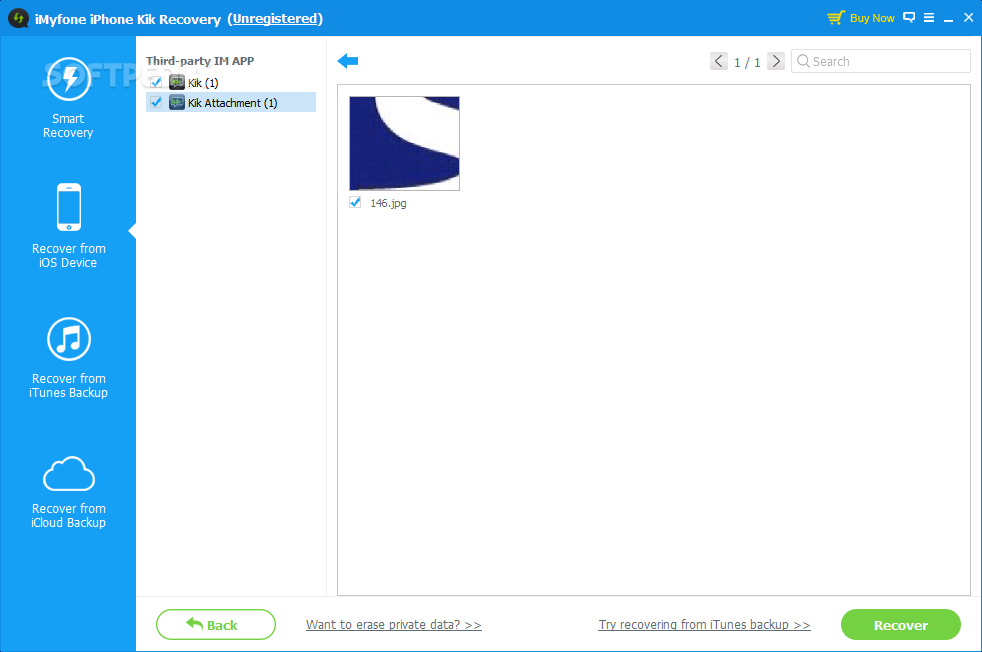Toggle the 146.jpg file checkbox
982x652 pixels.
(355, 202)
